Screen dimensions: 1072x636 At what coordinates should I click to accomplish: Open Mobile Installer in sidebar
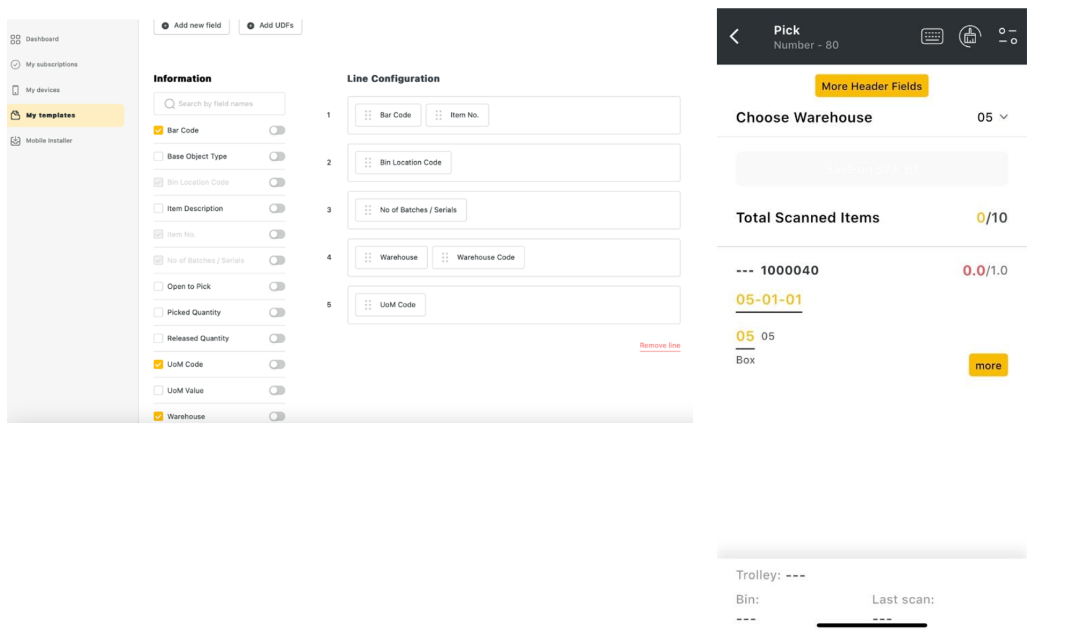pyautogui.click(x=48, y=141)
